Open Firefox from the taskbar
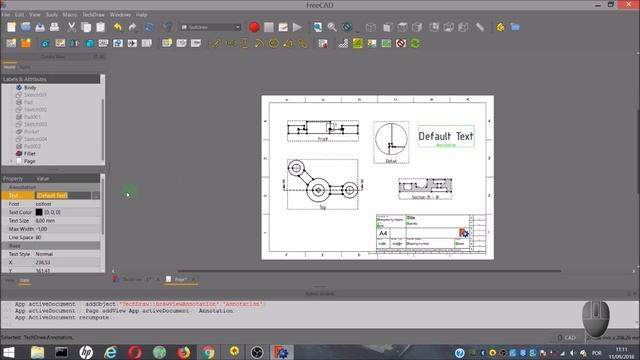This screenshot has width=640, height=360. click(x=184, y=352)
